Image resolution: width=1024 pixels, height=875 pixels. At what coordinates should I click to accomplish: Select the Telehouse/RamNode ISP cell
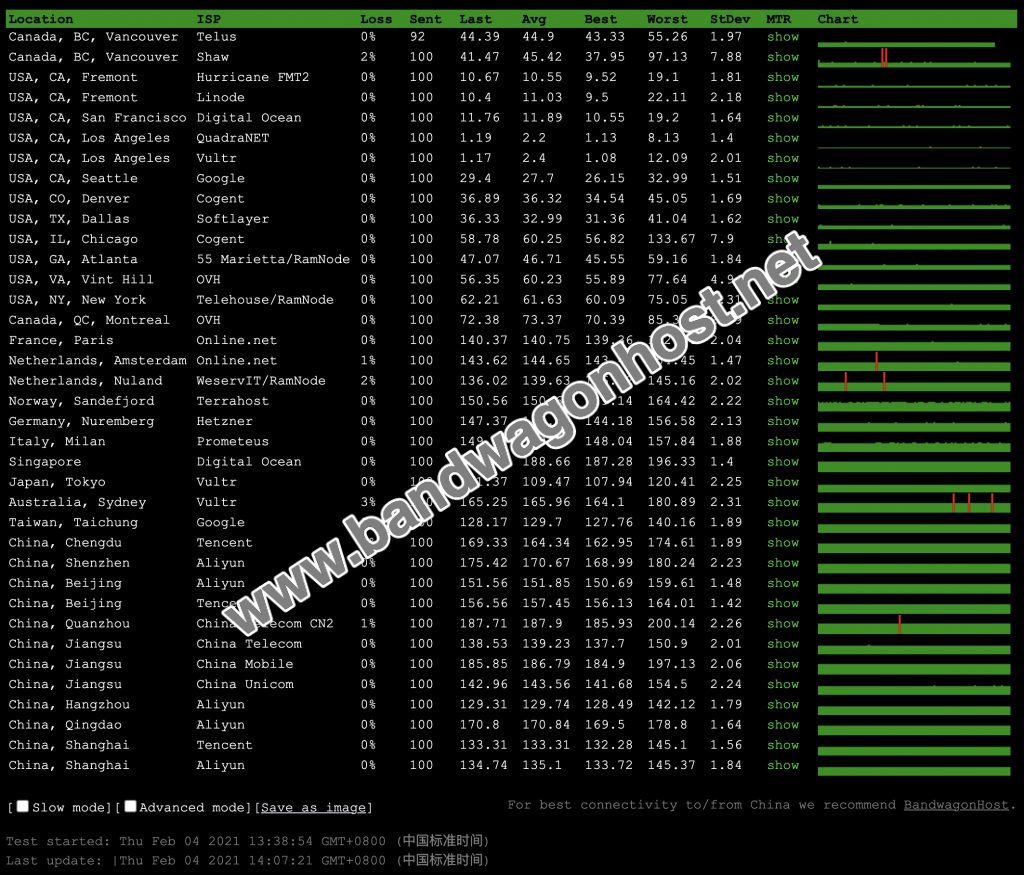coord(265,300)
